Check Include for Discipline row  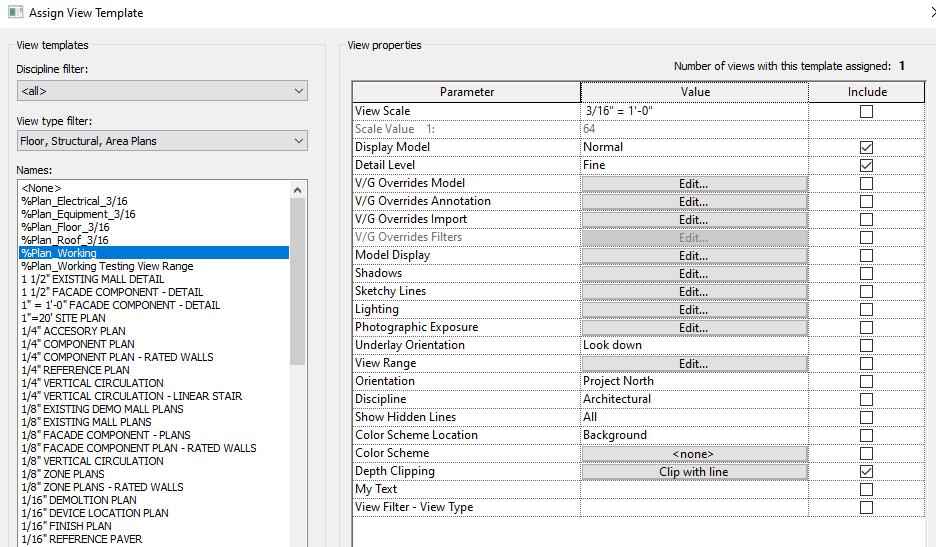[866, 399]
